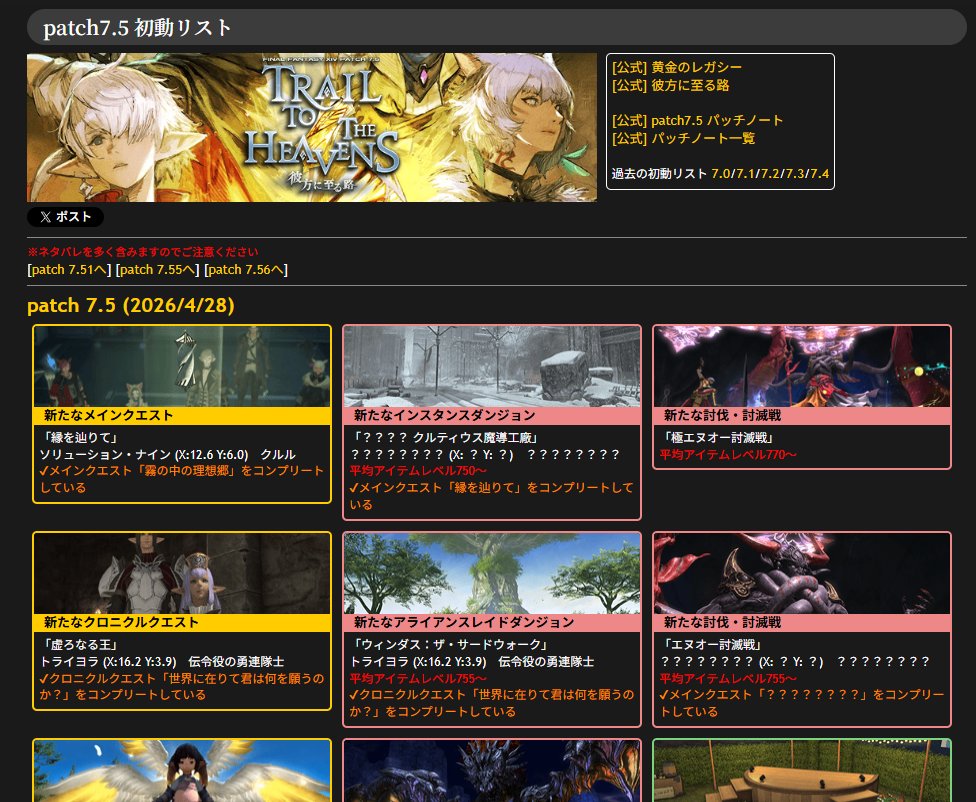Screen dimensions: 976x802
Task: Open past initial list 7.1
Action: tap(744, 174)
